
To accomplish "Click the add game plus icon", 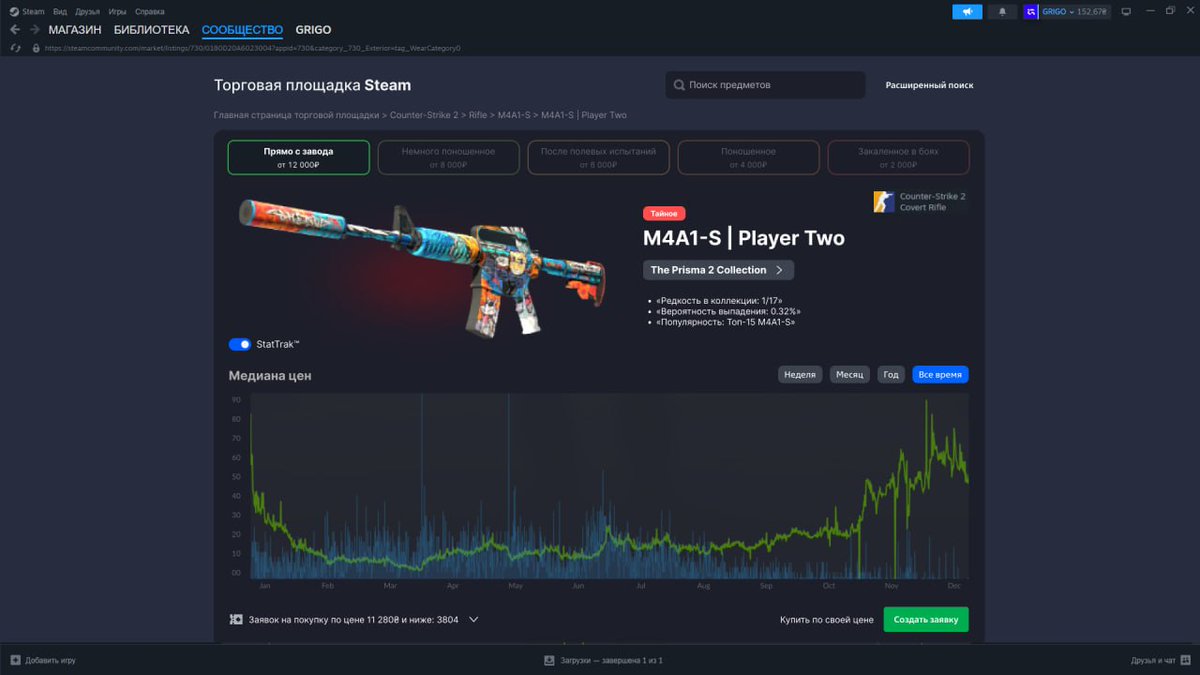I will click(15, 660).
